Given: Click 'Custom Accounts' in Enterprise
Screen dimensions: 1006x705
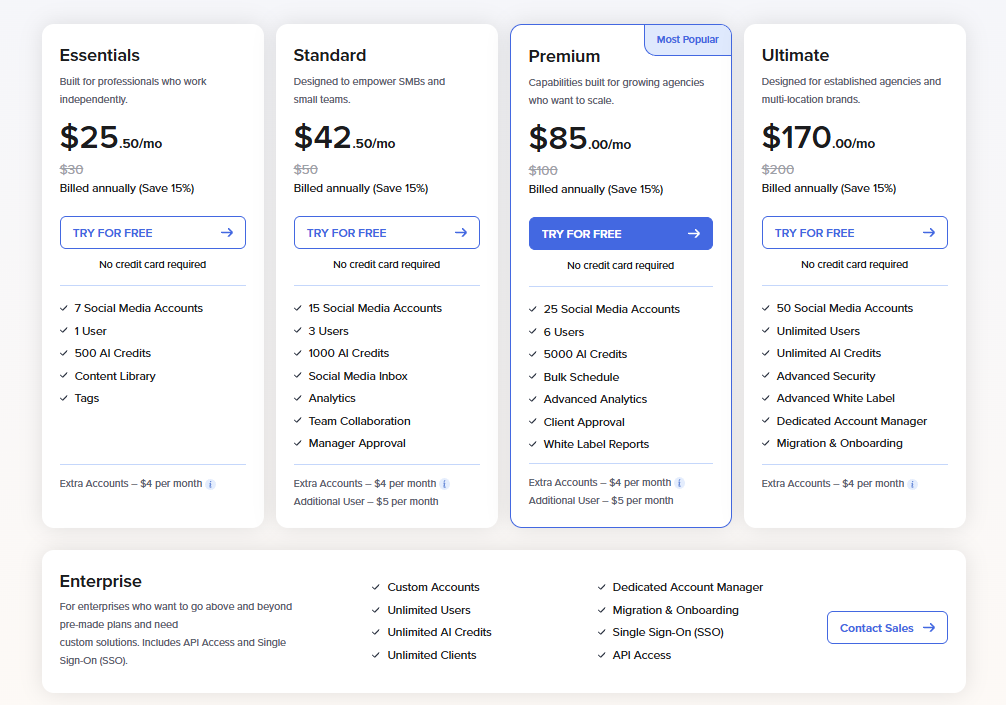Looking at the screenshot, I should click(433, 588).
